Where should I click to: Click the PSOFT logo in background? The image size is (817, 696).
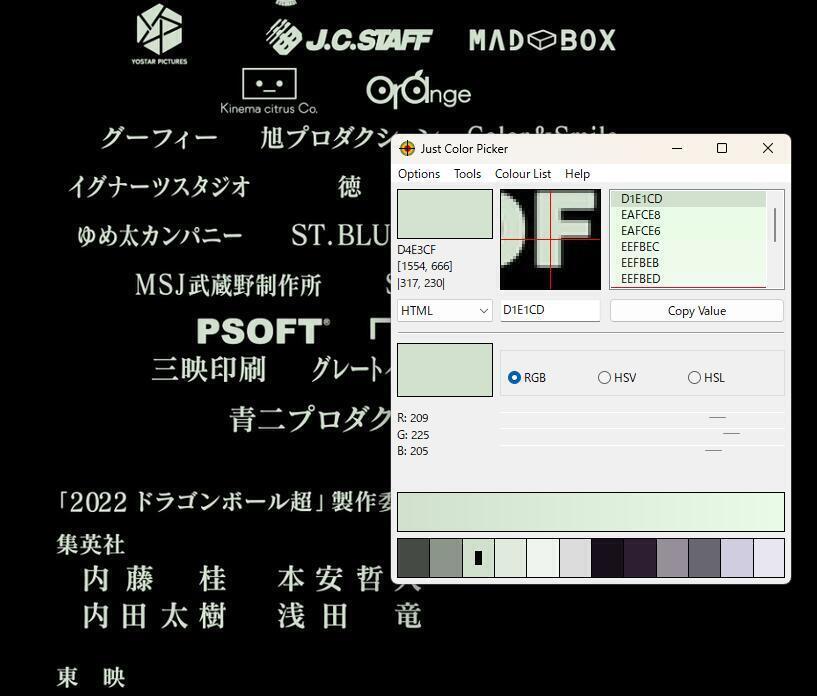pyautogui.click(x=263, y=331)
